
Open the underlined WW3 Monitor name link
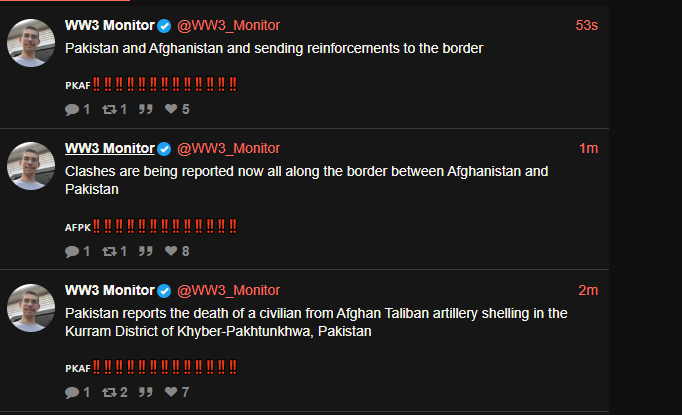coord(110,148)
